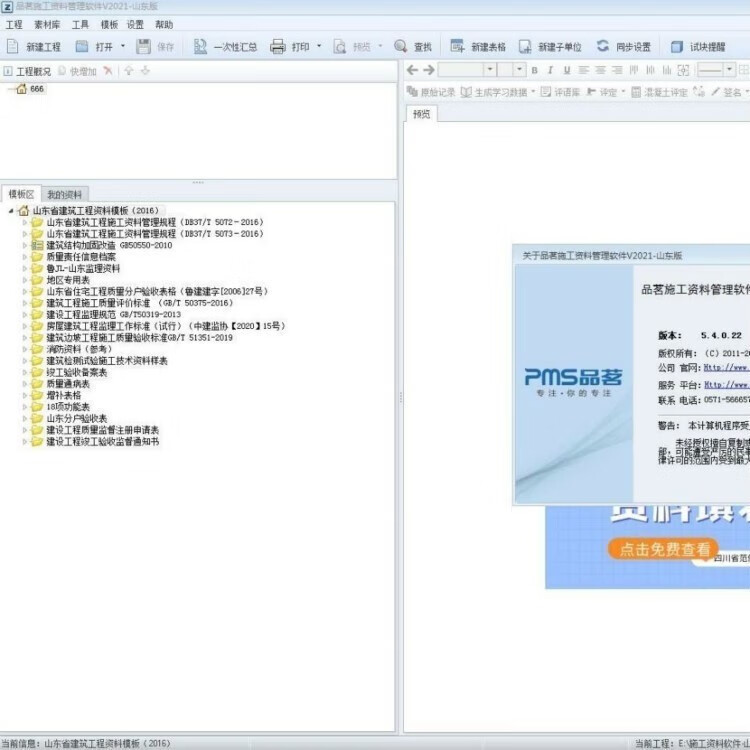Open the 打印 dropdown arrow

319,46
